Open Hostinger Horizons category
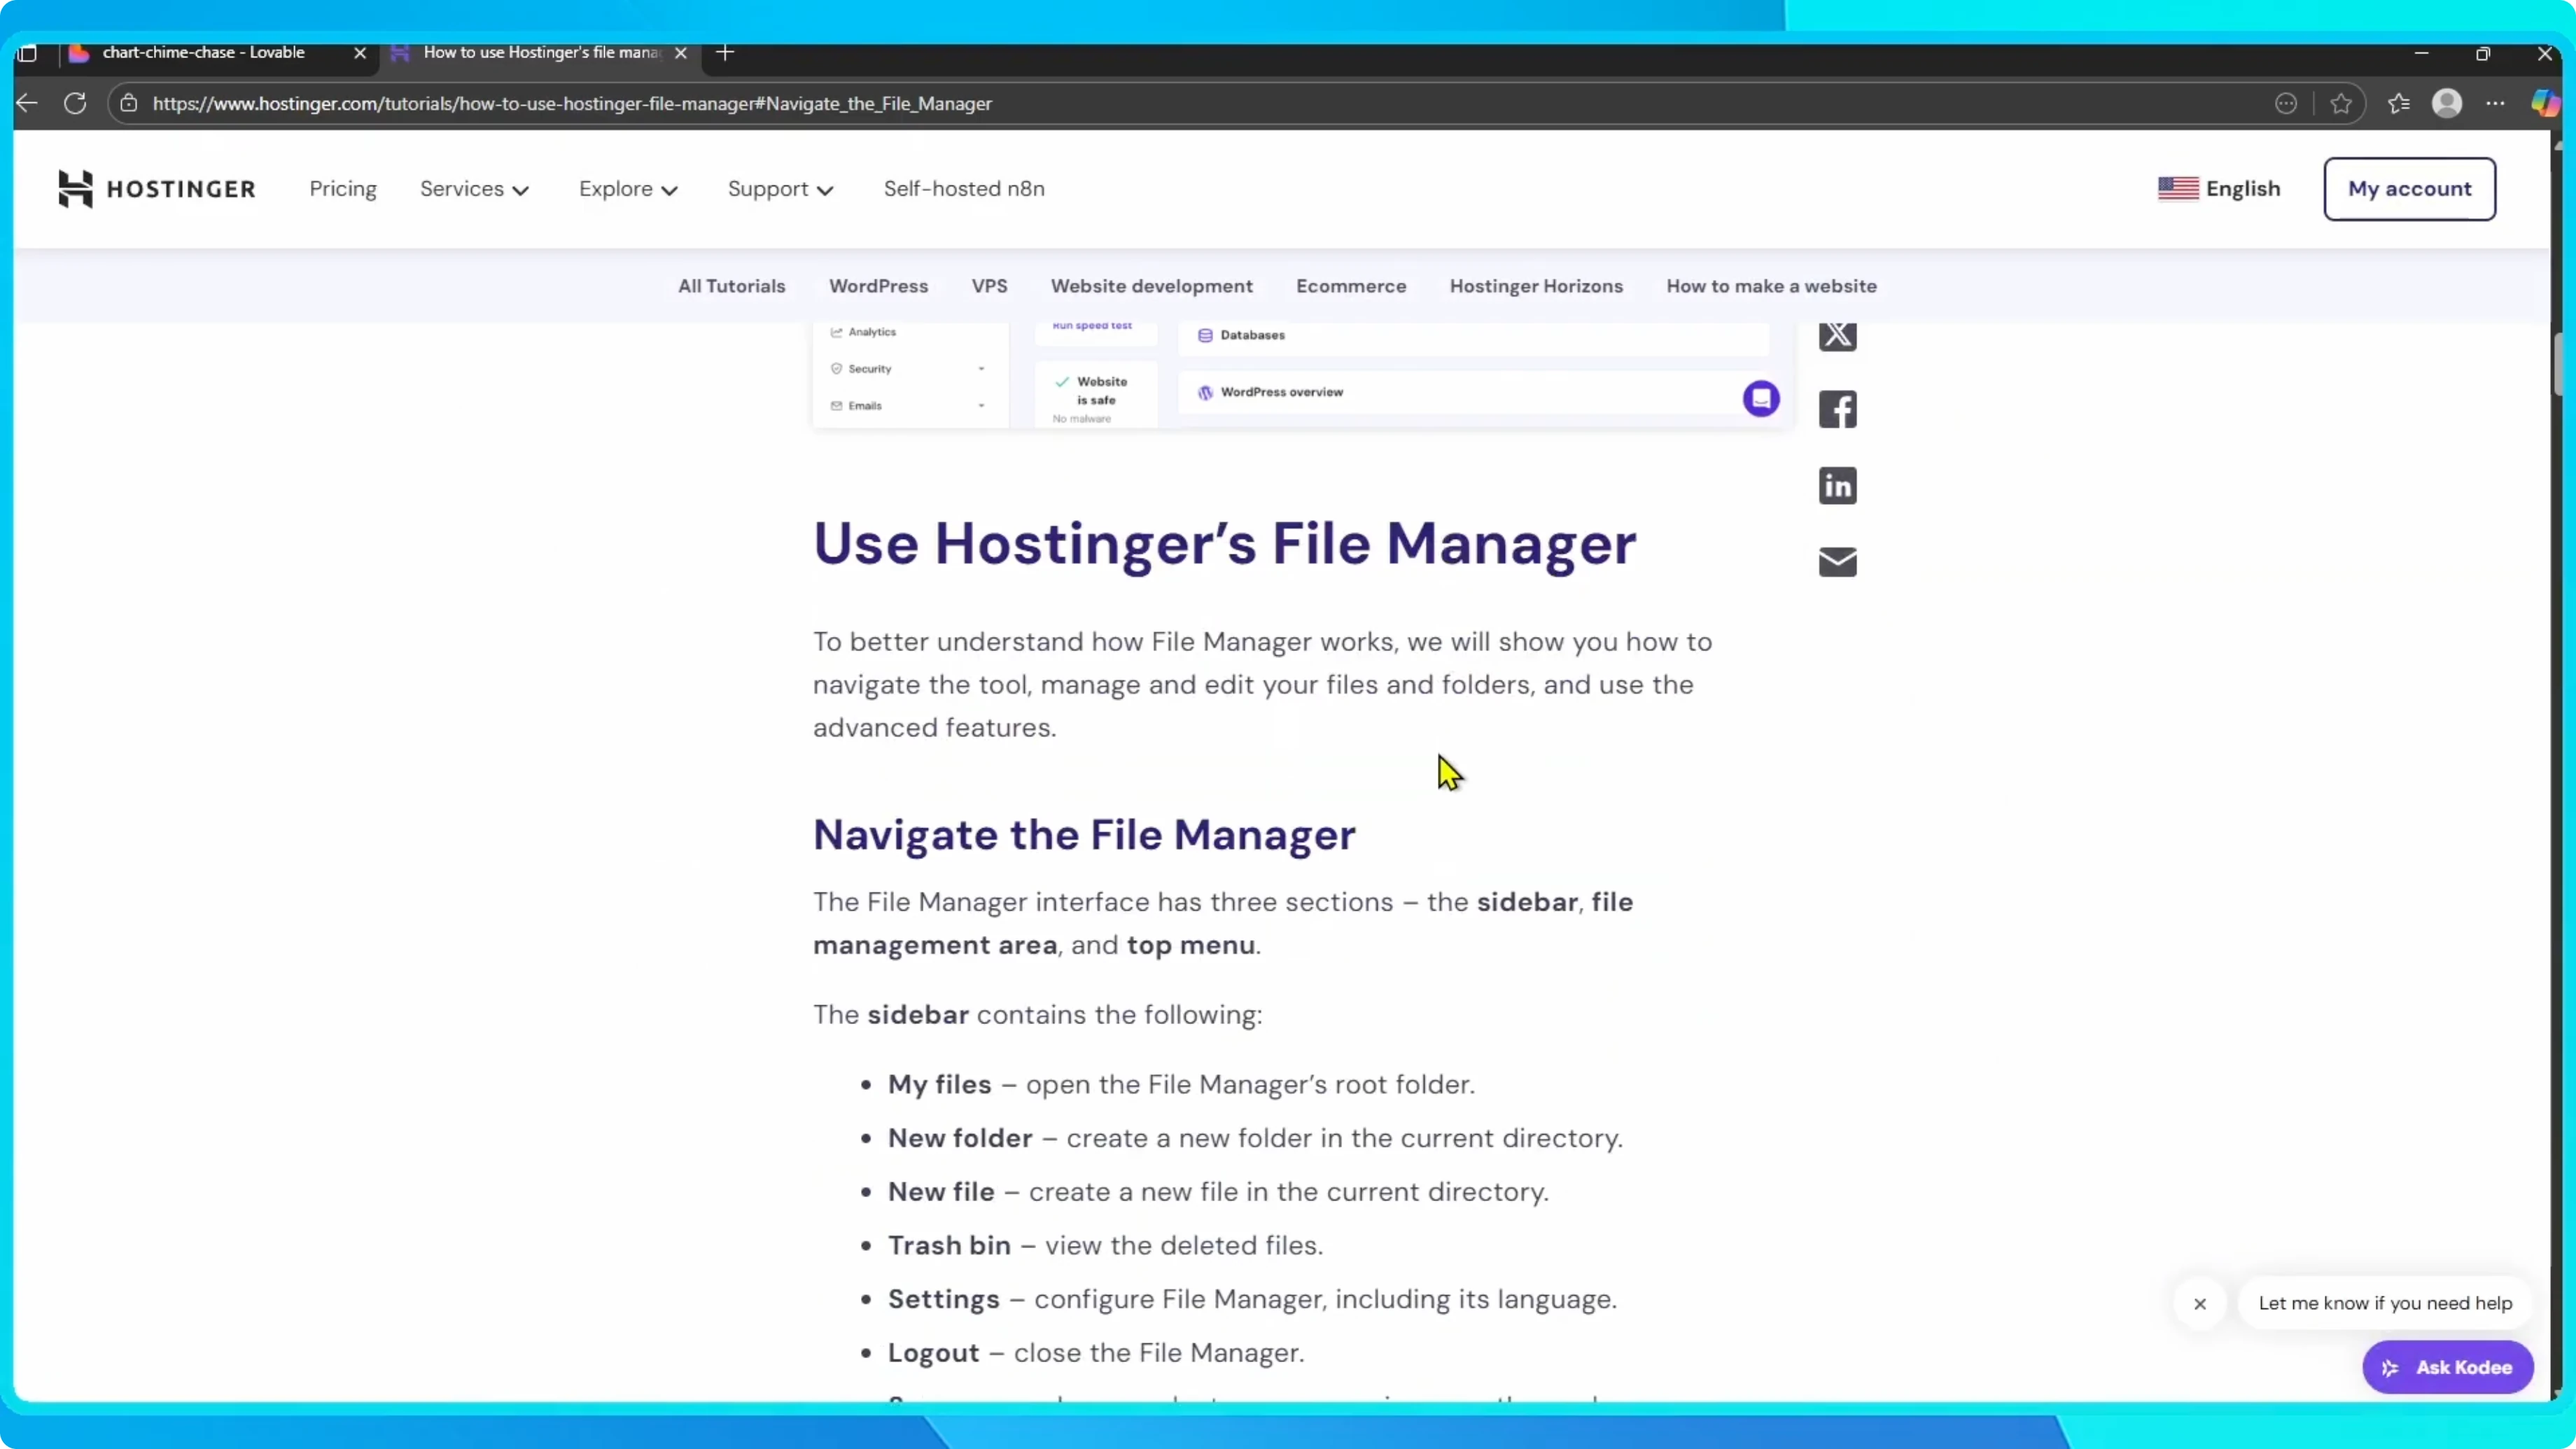The width and height of the screenshot is (2576, 1449). 1536,286
